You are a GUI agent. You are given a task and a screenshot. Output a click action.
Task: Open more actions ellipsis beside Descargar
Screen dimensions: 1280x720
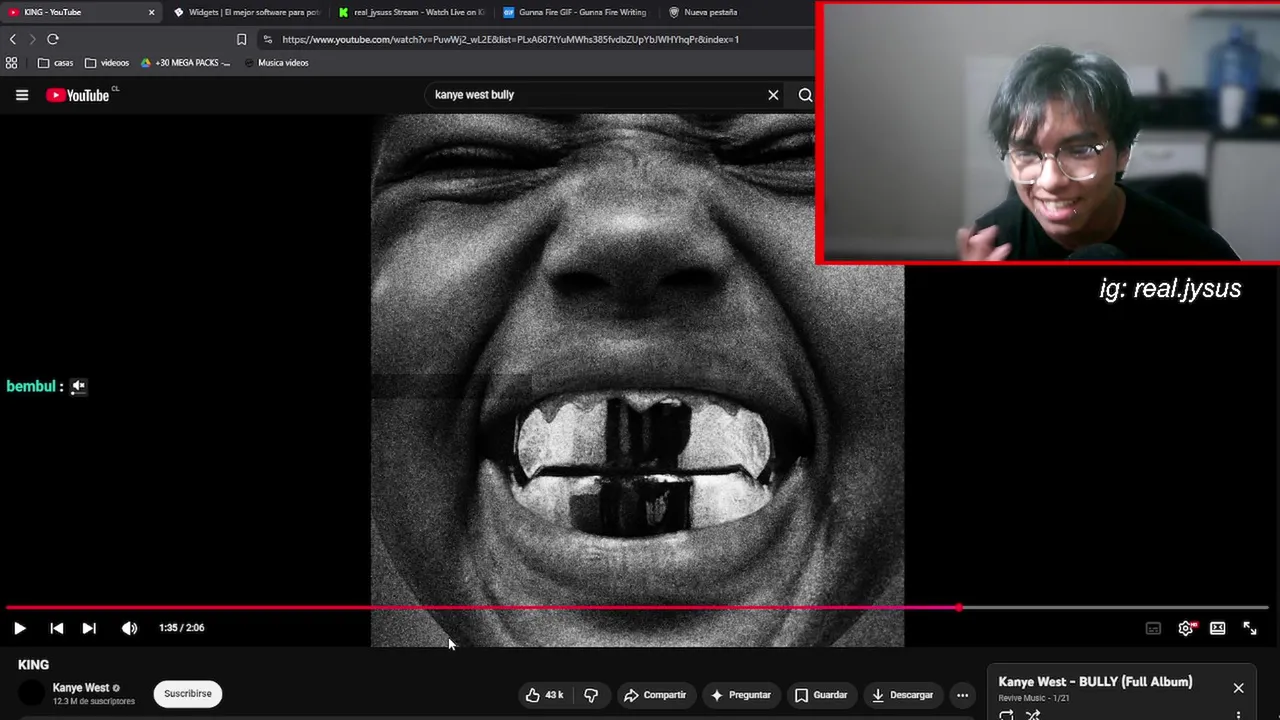962,695
